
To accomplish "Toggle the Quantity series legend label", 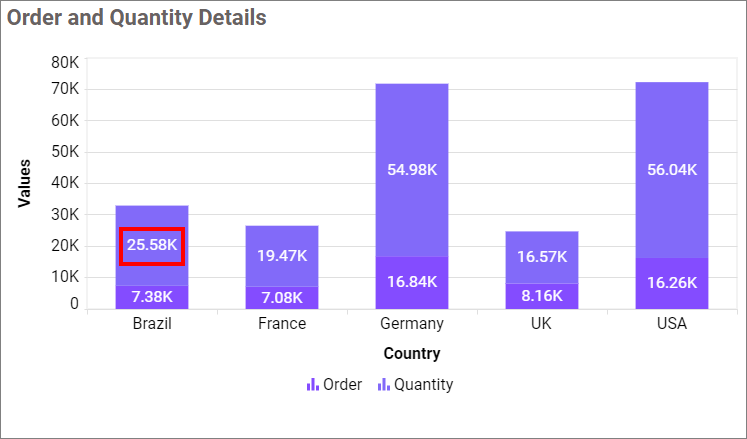I will click(x=423, y=384).
